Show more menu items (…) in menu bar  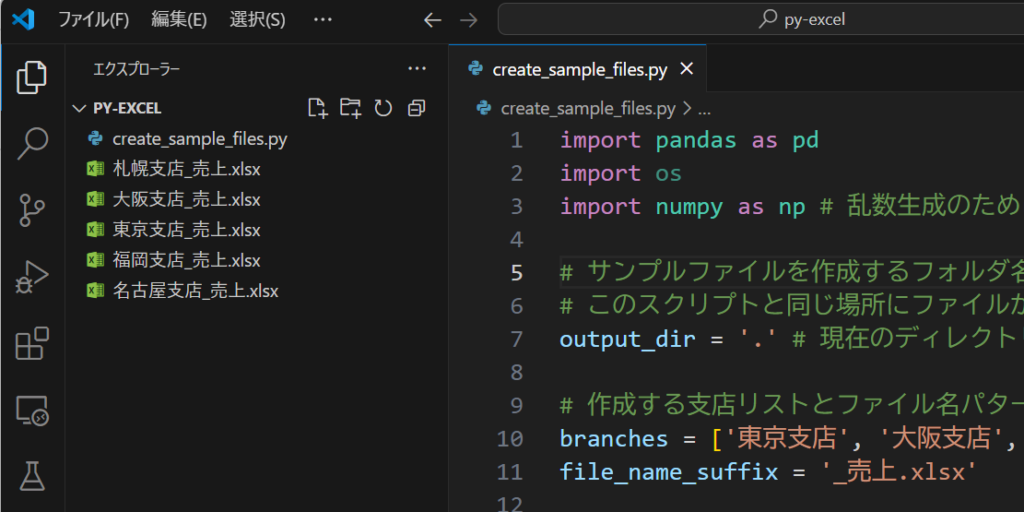[x=323, y=20]
